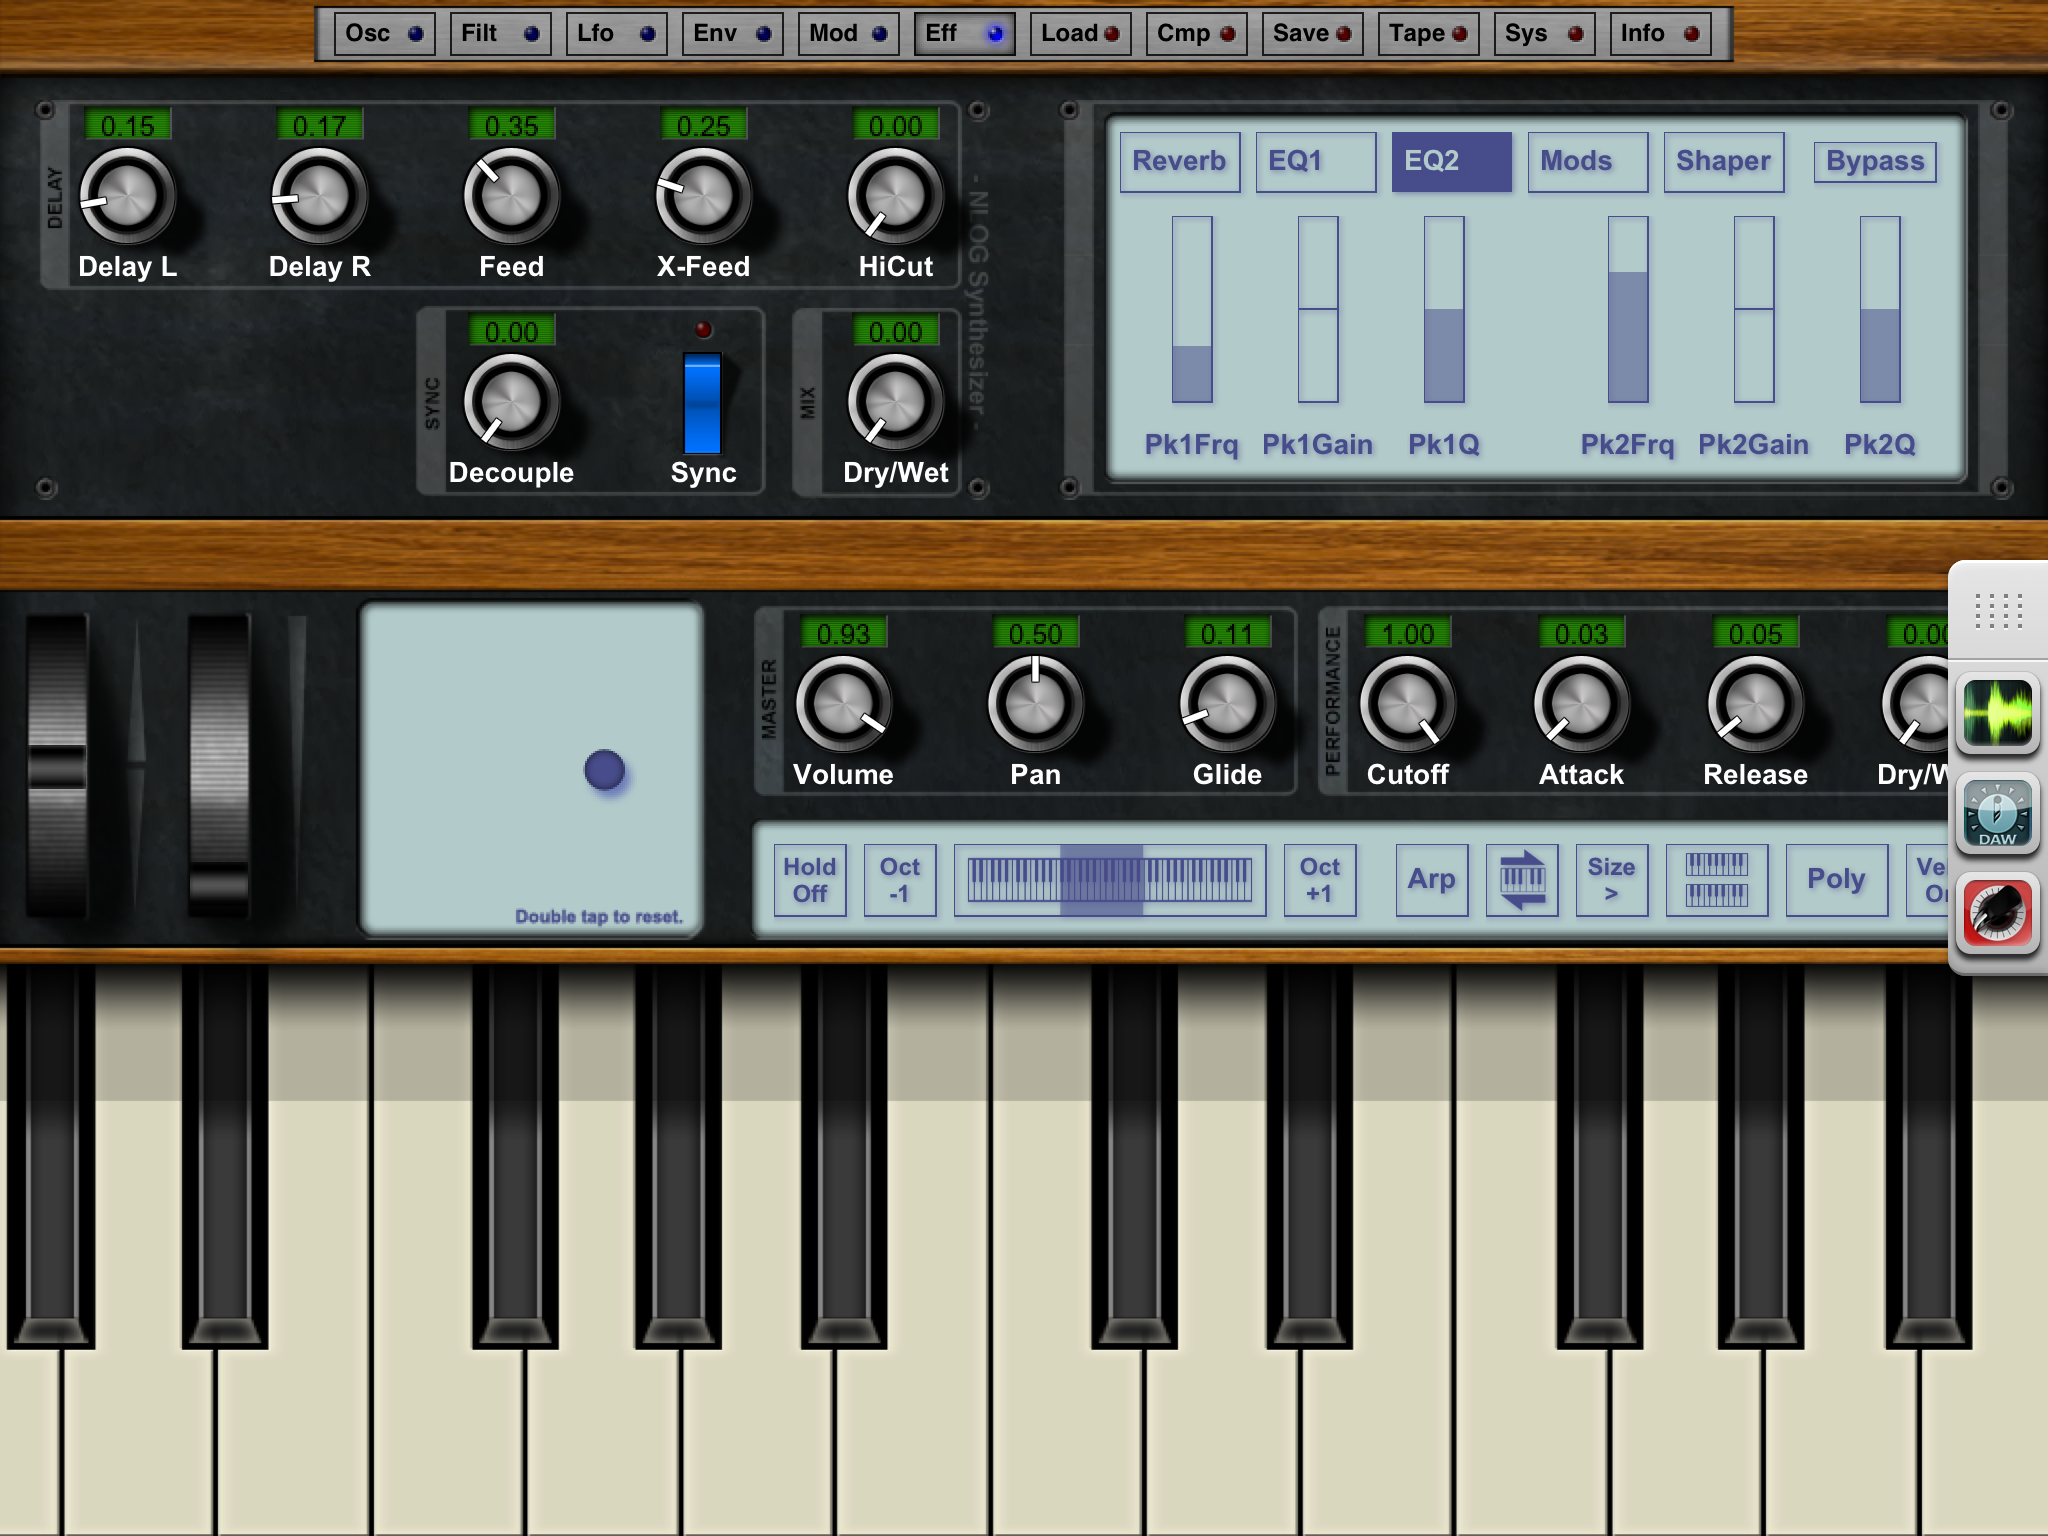Viewport: 2048px width, 1536px height.
Task: Click the keyboard range mini-strip
Action: click(1110, 880)
